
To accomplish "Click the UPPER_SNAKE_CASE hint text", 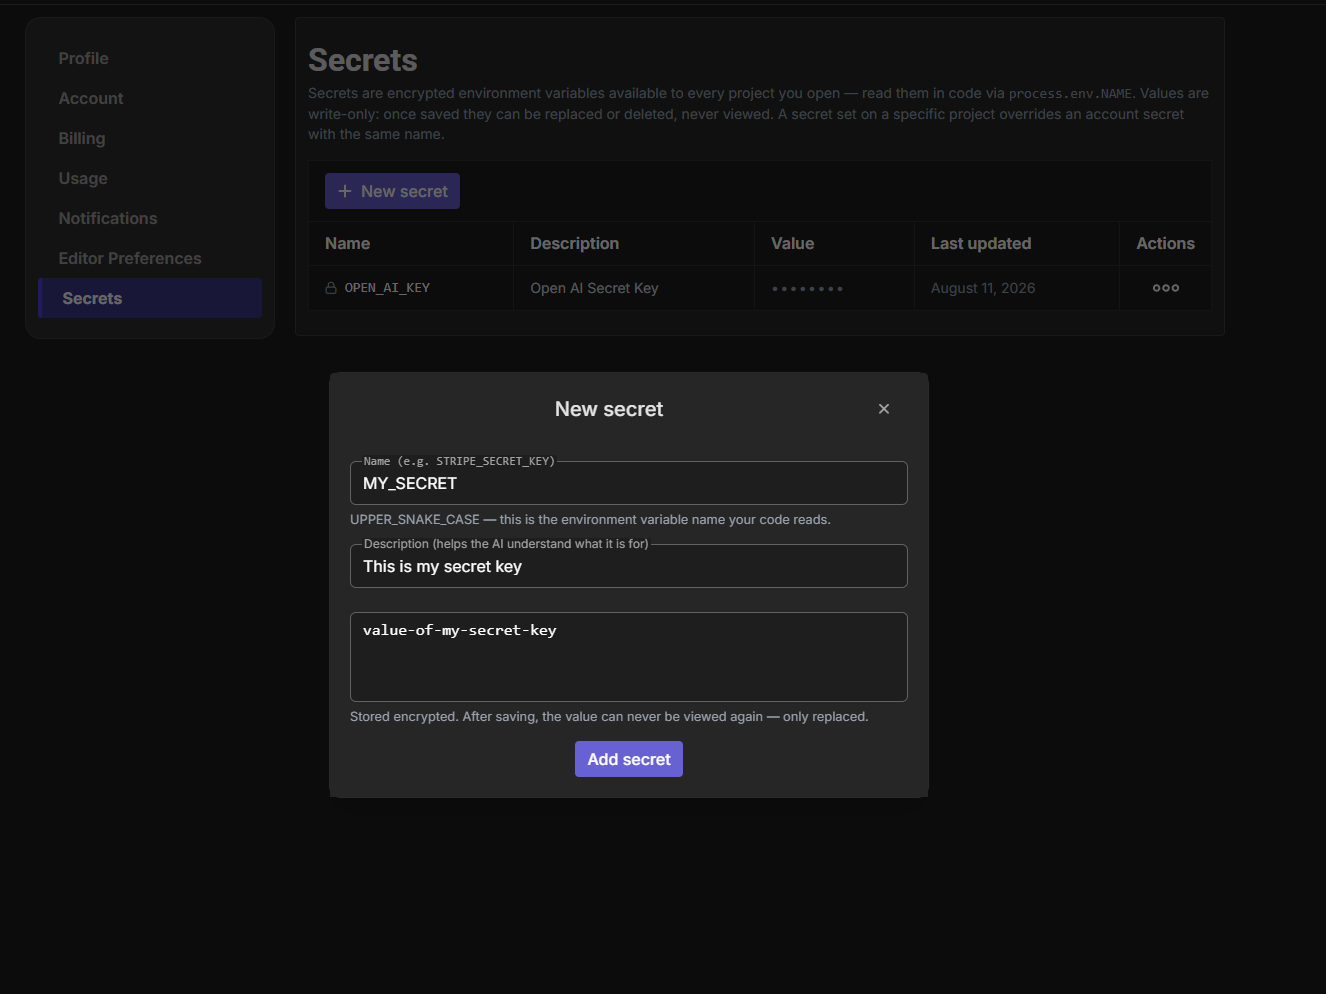I will coord(590,519).
